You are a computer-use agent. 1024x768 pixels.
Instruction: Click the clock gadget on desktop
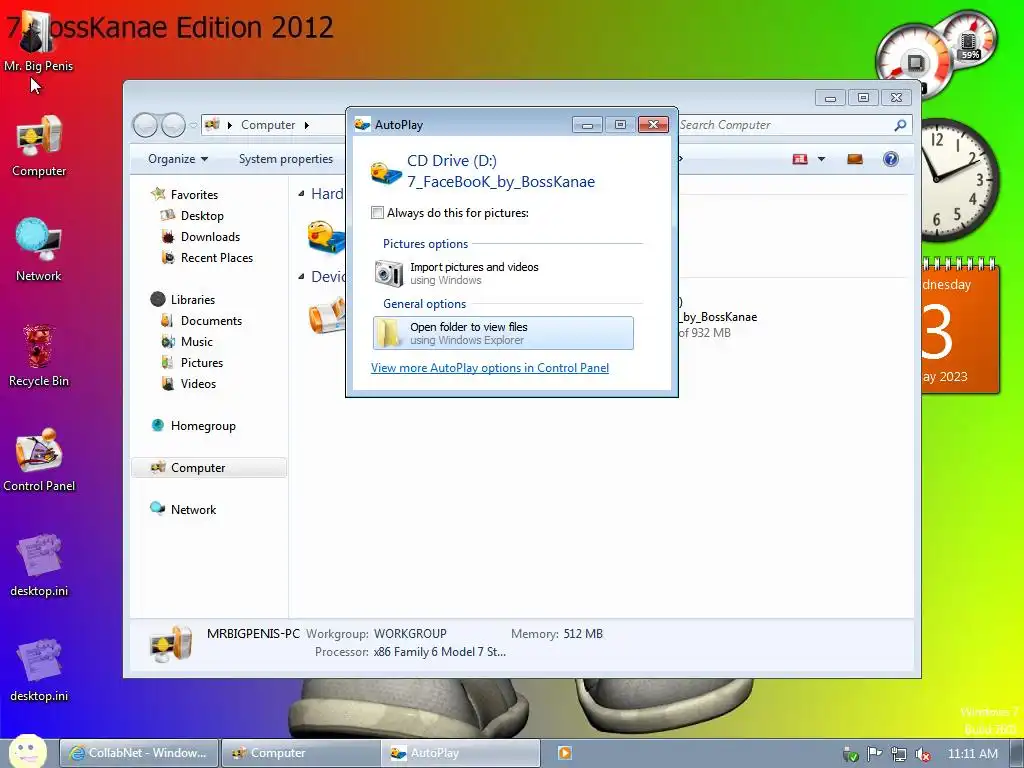959,180
